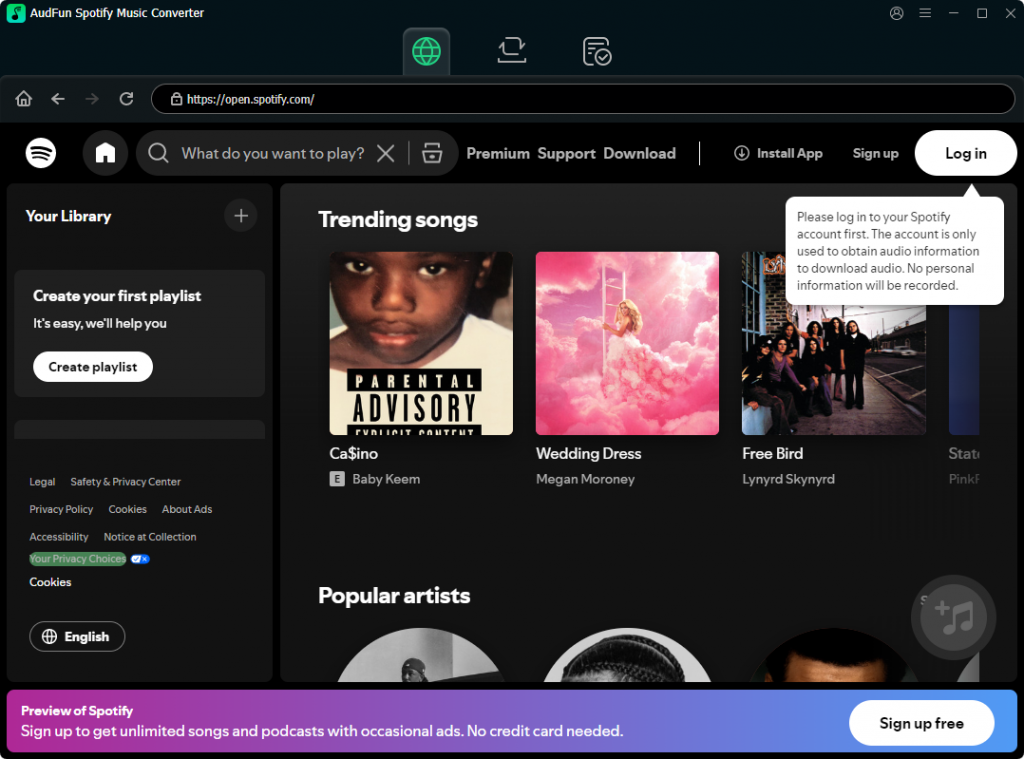This screenshot has height=759, width=1024.
Task: Click the Wedding Dress song title
Action: pos(588,453)
